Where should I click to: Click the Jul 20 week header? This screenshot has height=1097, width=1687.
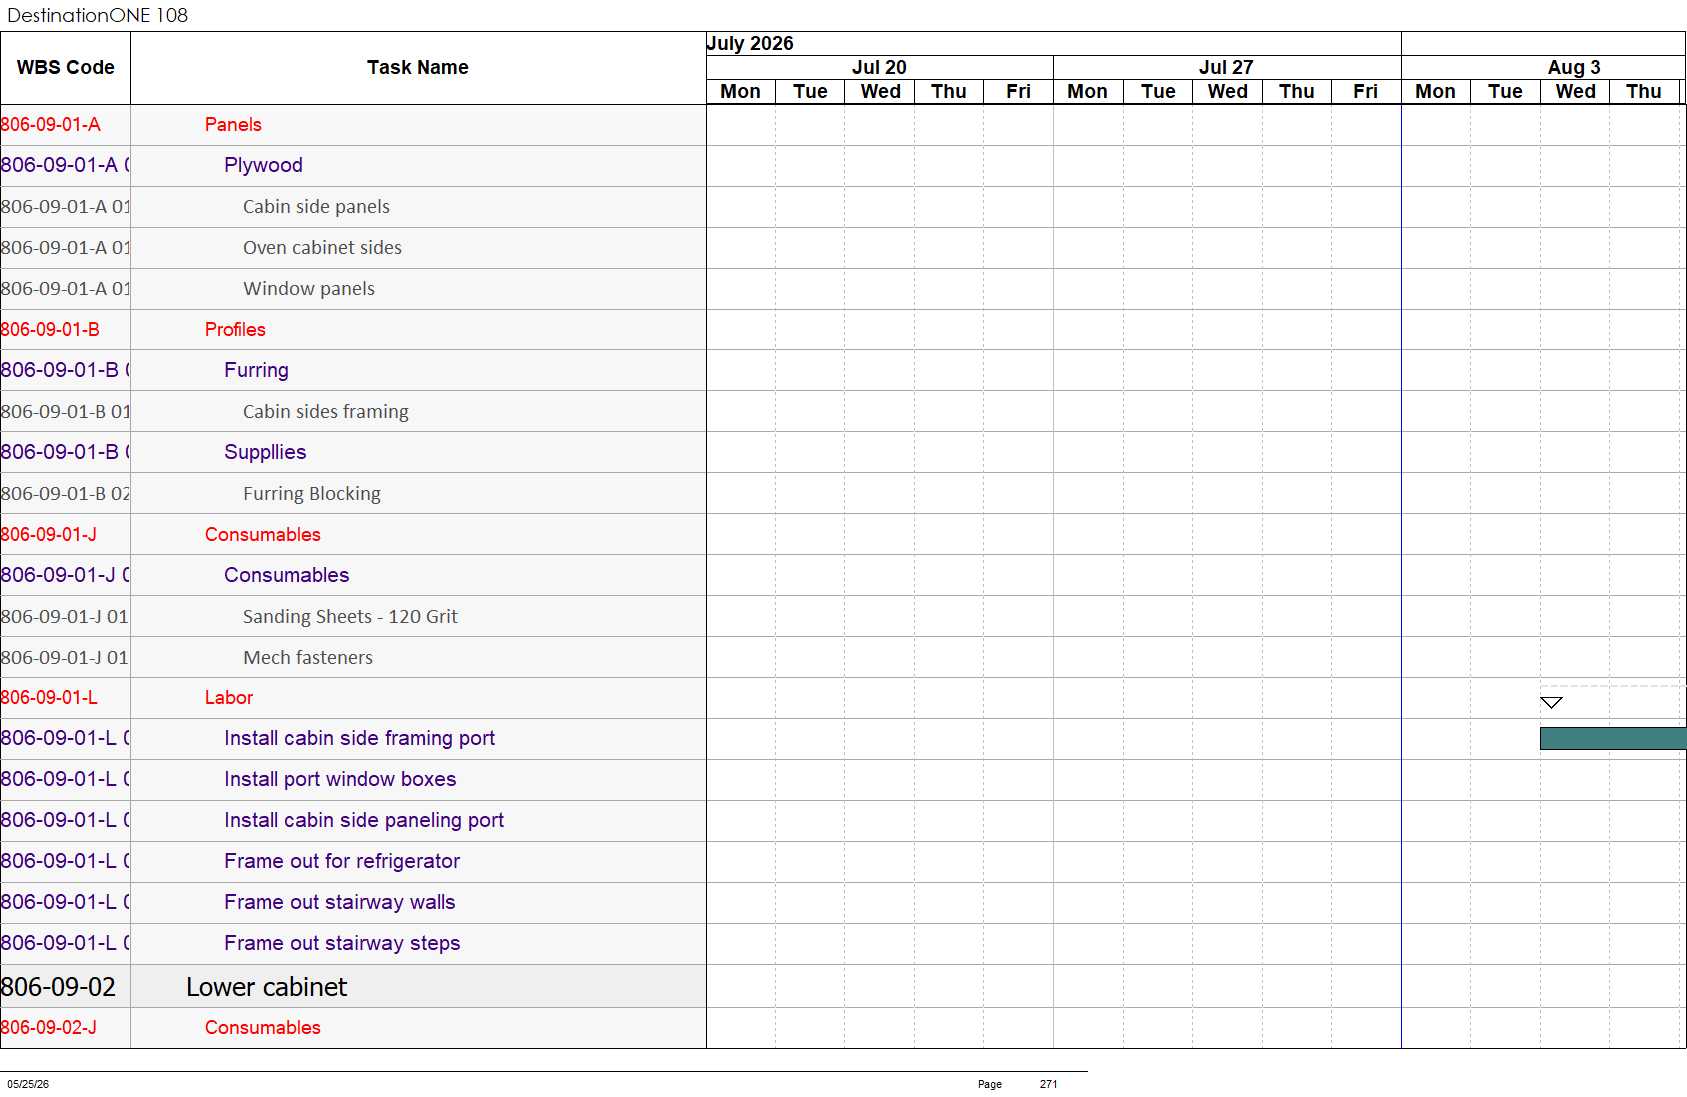tap(879, 67)
